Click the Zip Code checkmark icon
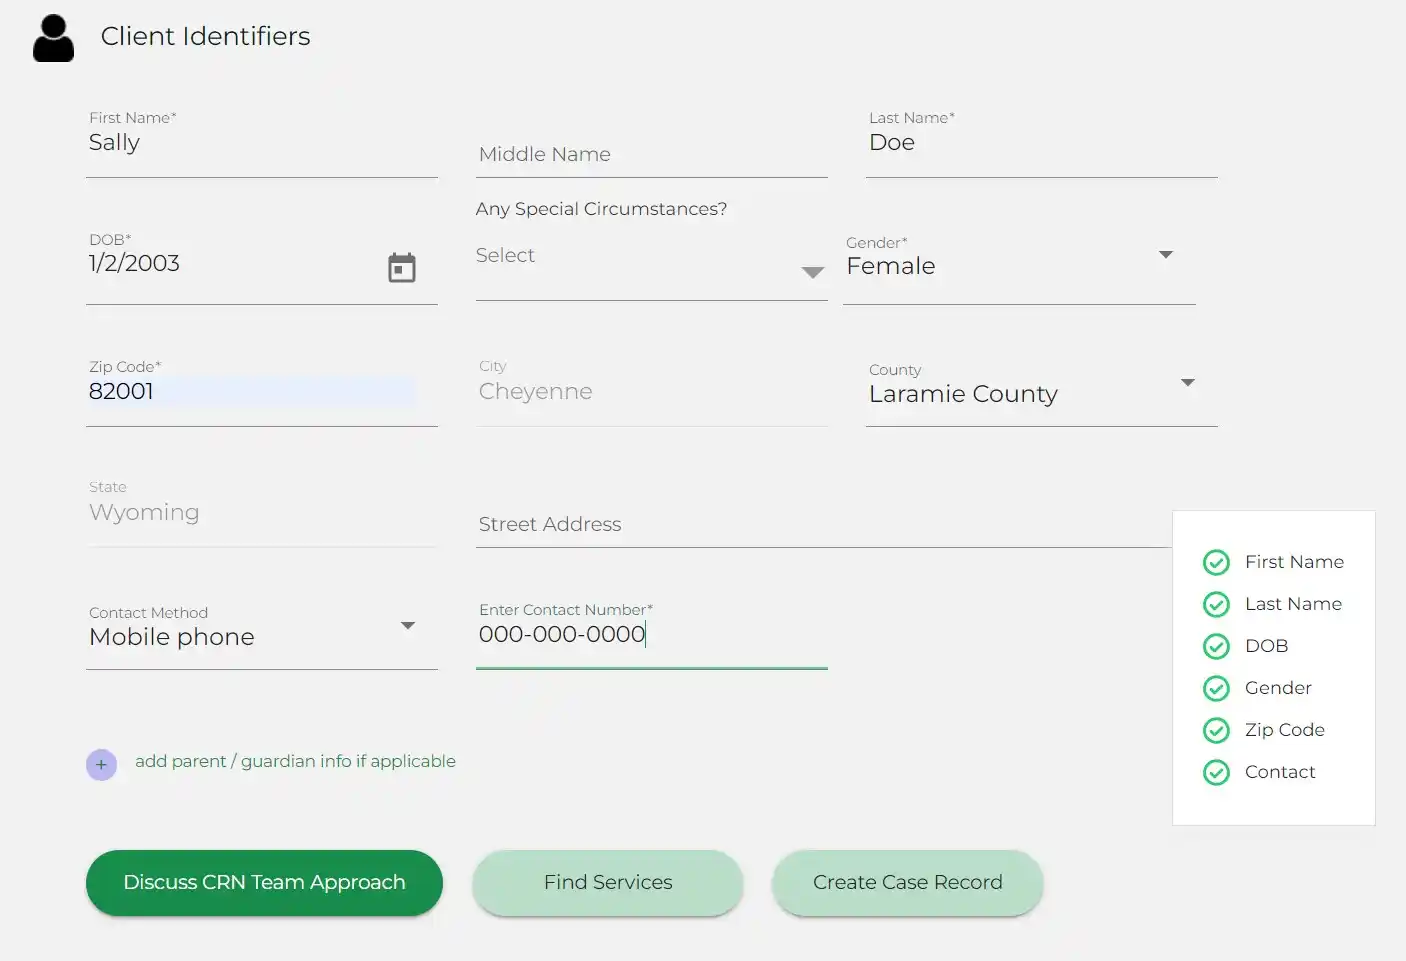Screen dimensions: 1406x961 [x=1216, y=731]
